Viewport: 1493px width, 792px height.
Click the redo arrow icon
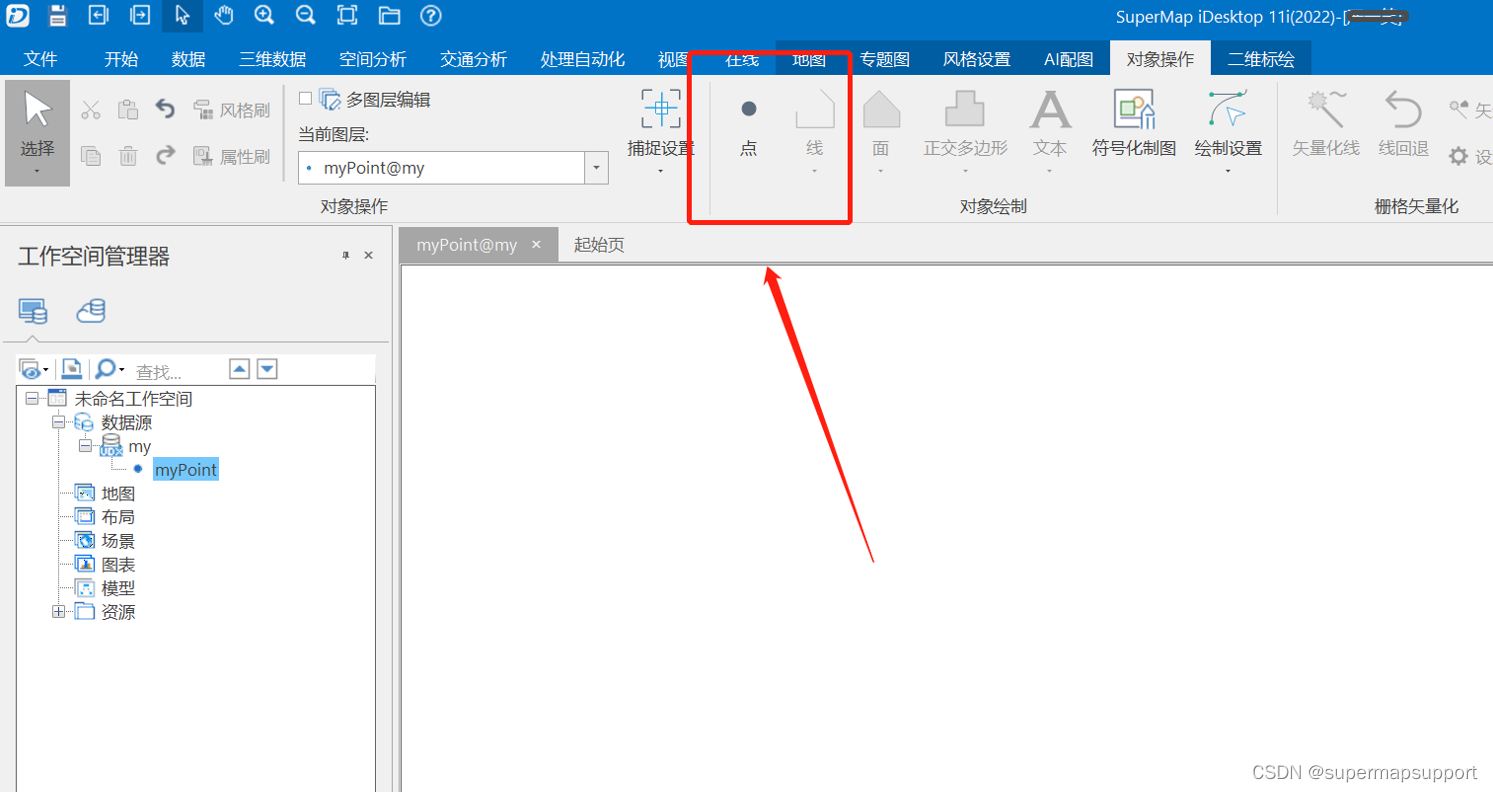(x=165, y=155)
